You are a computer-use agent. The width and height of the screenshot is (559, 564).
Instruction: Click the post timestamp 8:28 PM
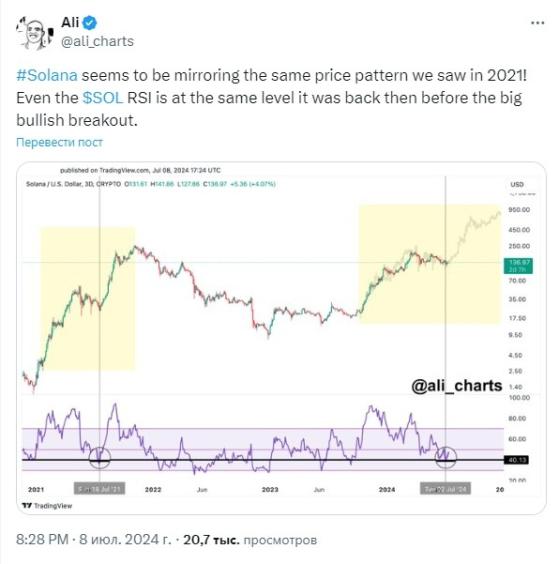pos(42,540)
